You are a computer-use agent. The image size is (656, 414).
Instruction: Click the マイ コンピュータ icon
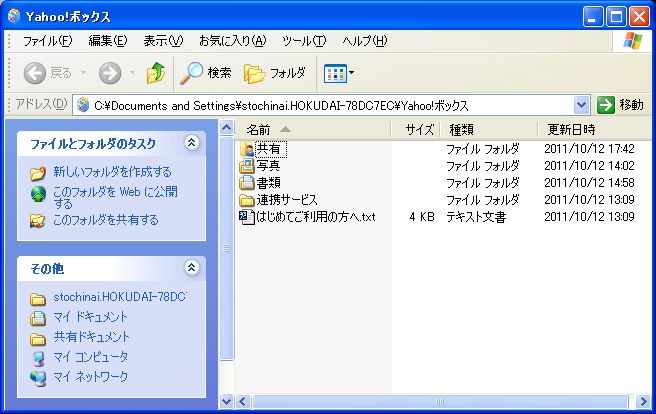click(x=38, y=358)
